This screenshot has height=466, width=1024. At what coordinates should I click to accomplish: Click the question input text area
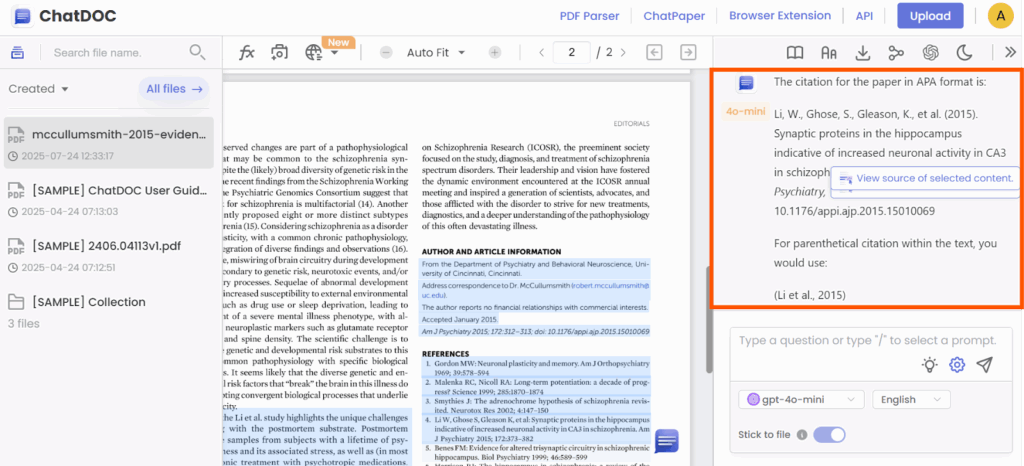click(868, 341)
